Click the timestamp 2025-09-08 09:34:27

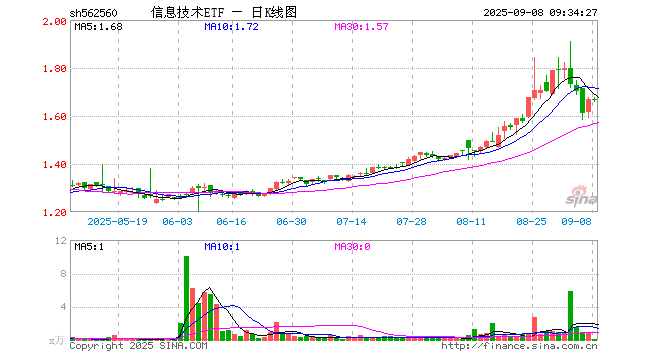pos(540,13)
